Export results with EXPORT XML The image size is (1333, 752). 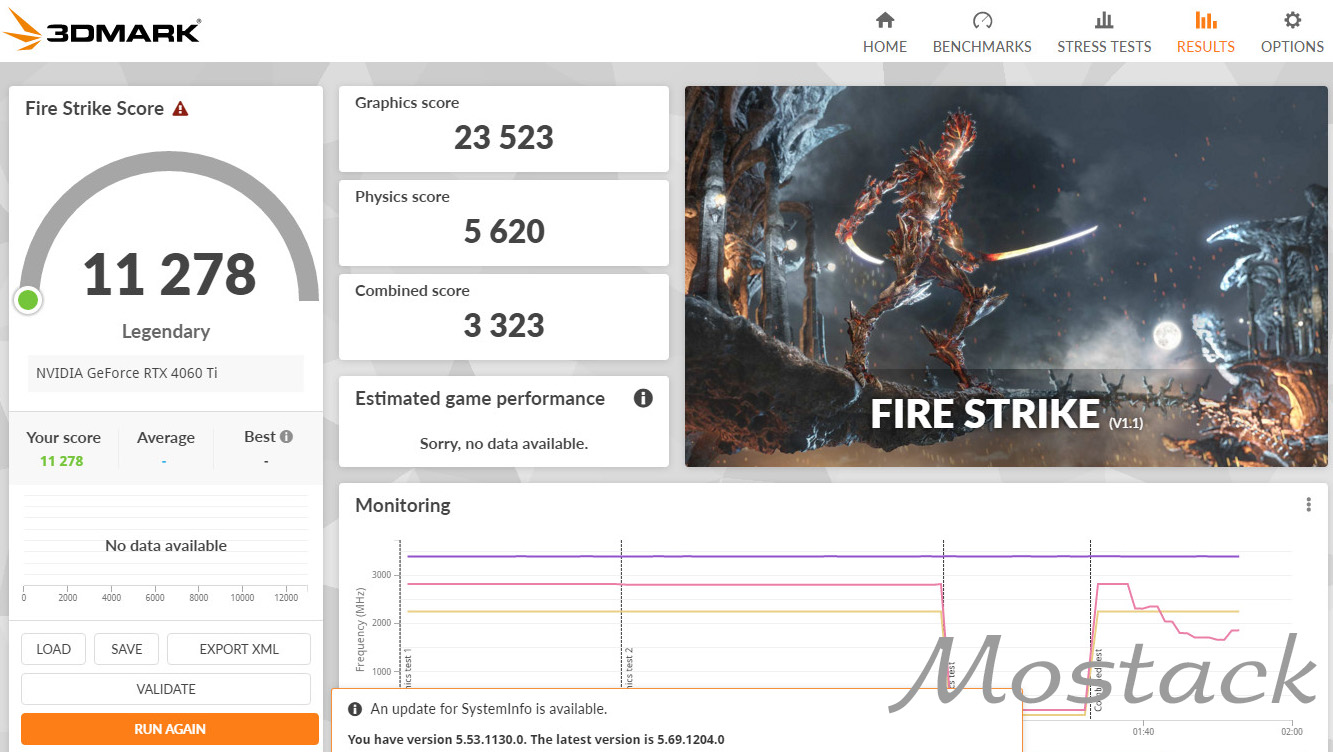coord(239,649)
